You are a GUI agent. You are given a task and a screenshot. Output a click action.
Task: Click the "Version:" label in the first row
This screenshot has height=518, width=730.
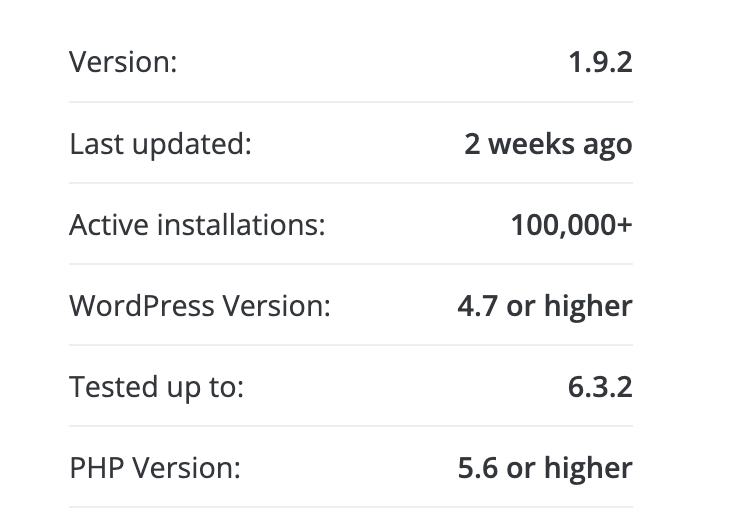tap(123, 63)
